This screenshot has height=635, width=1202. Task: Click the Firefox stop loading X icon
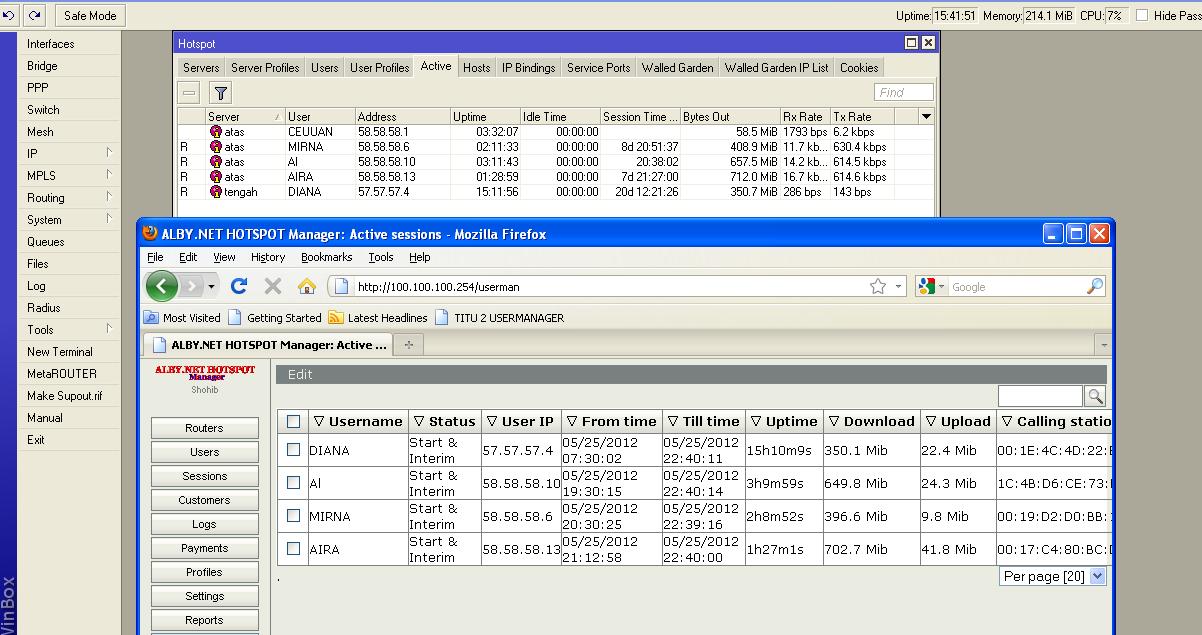coord(272,287)
